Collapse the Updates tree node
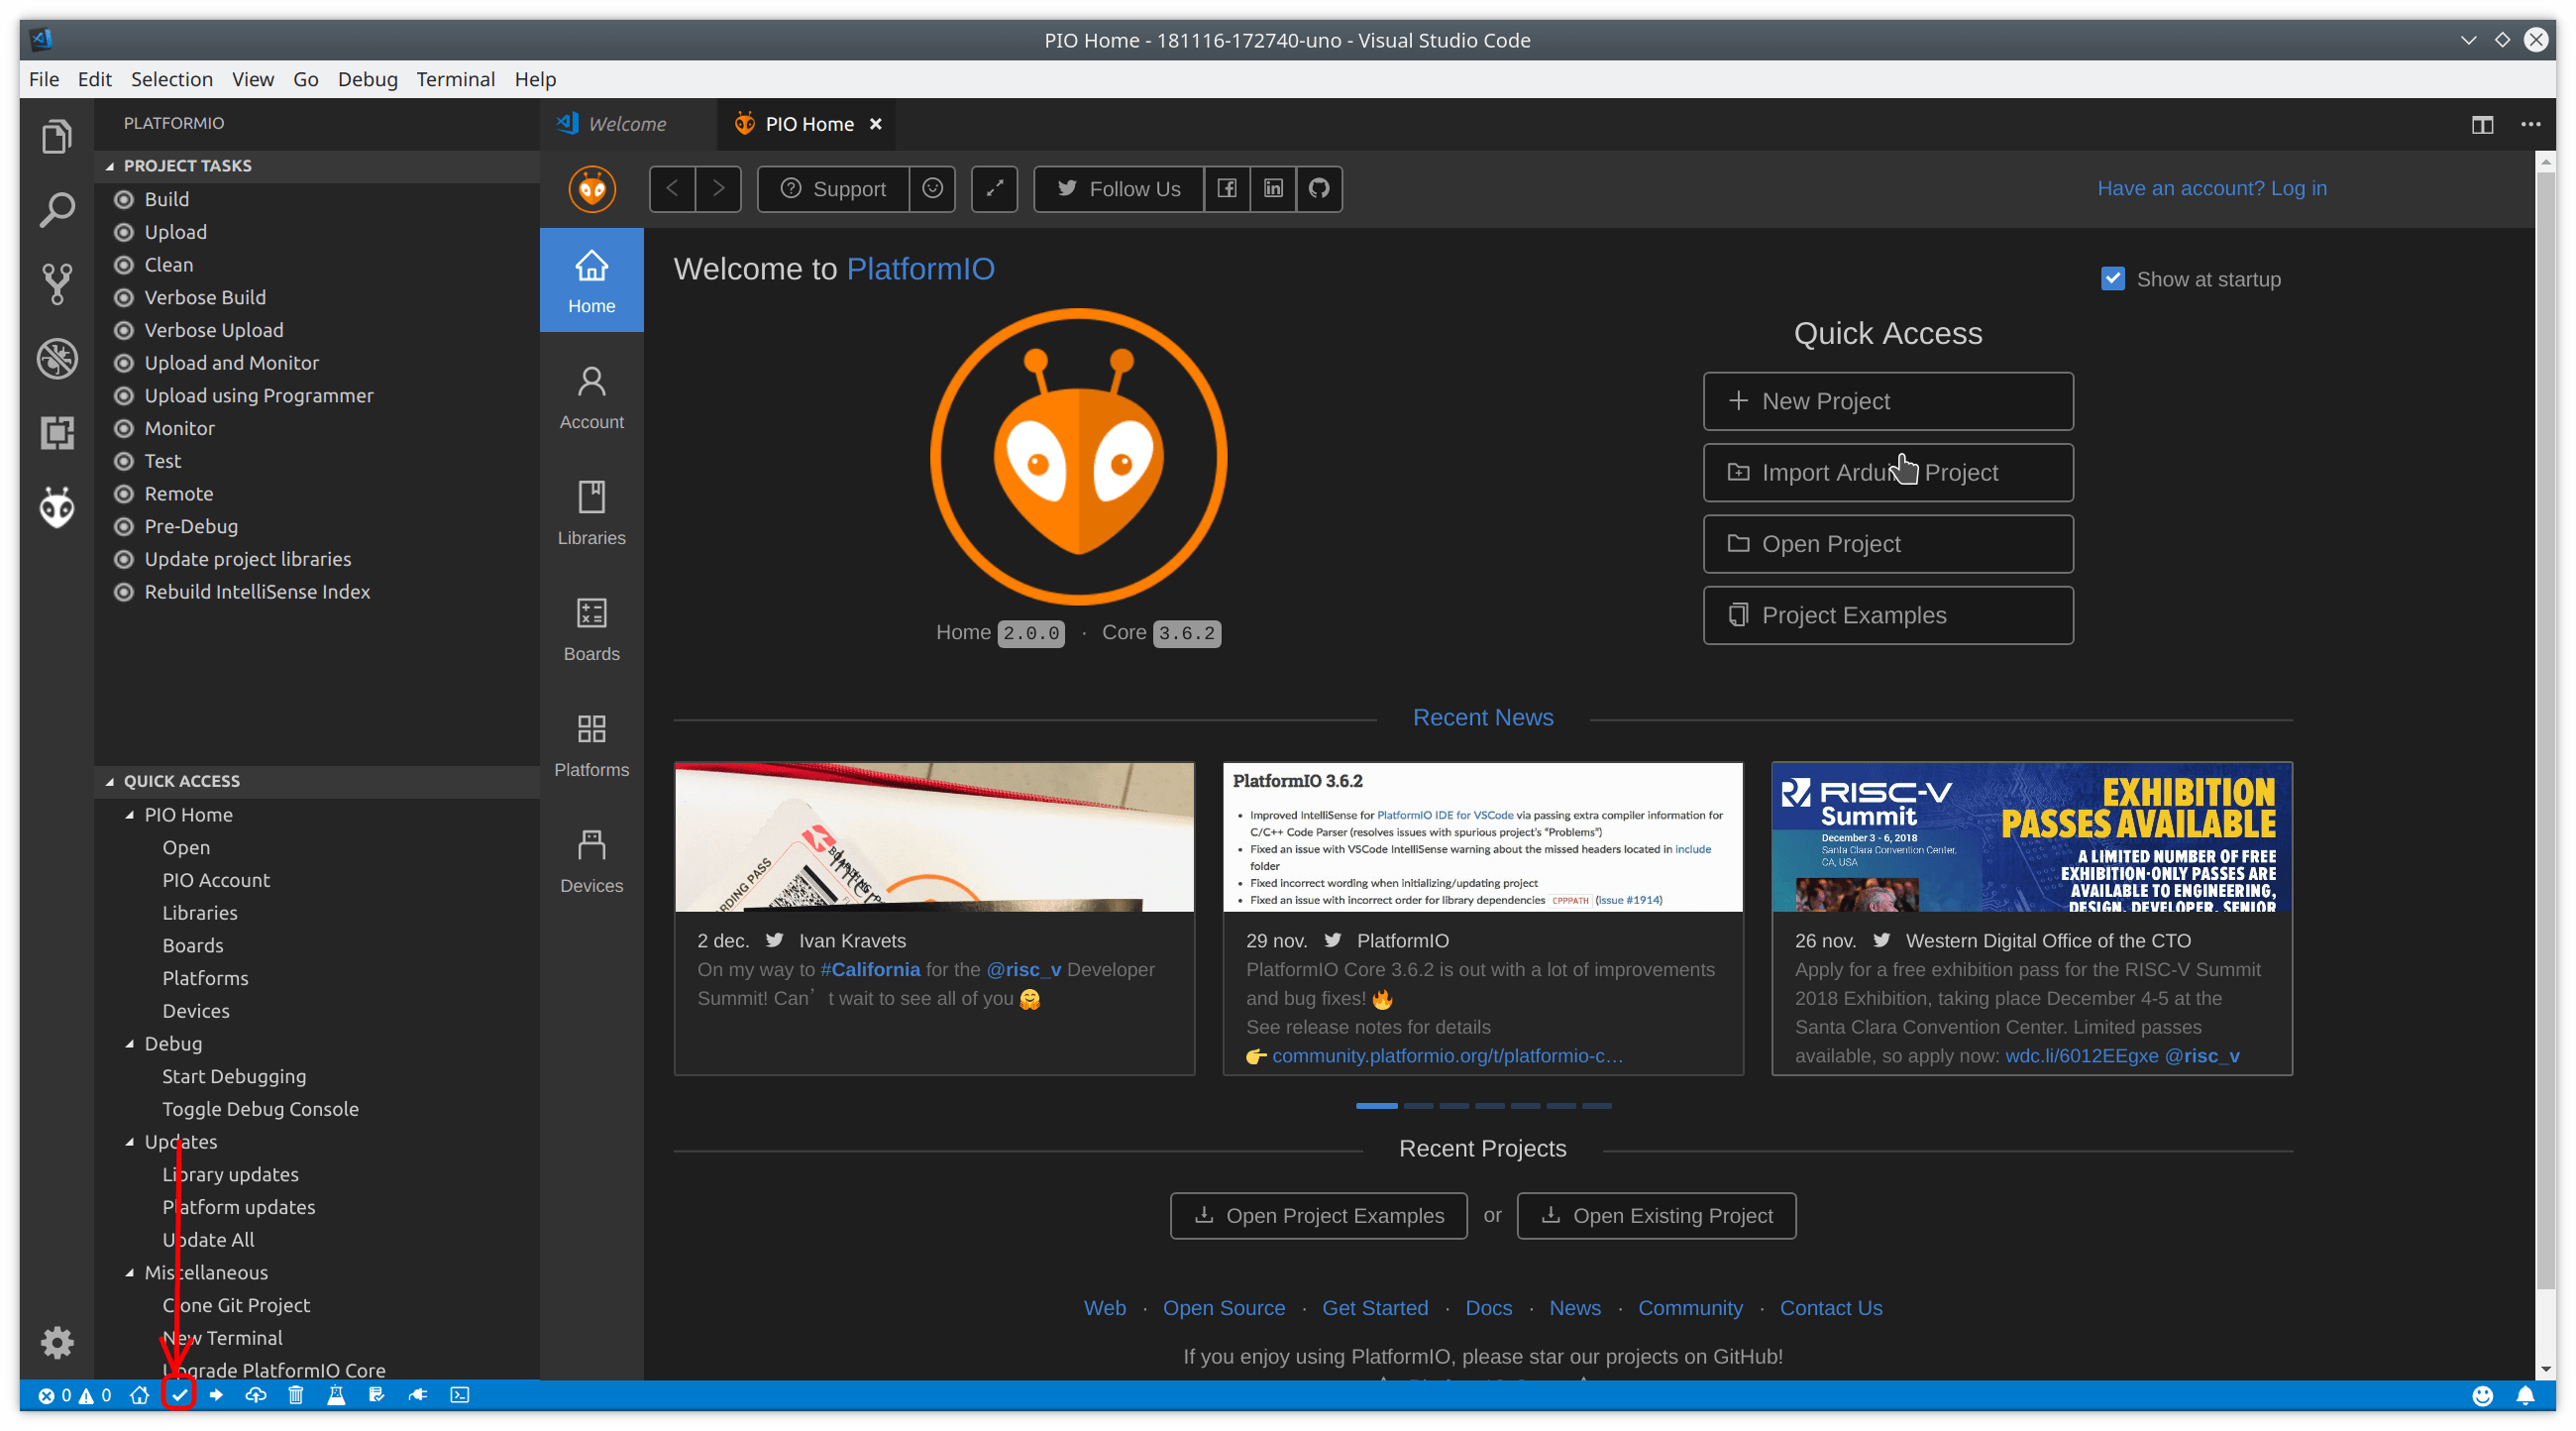Viewport: 2576px width, 1431px height. [x=130, y=1142]
